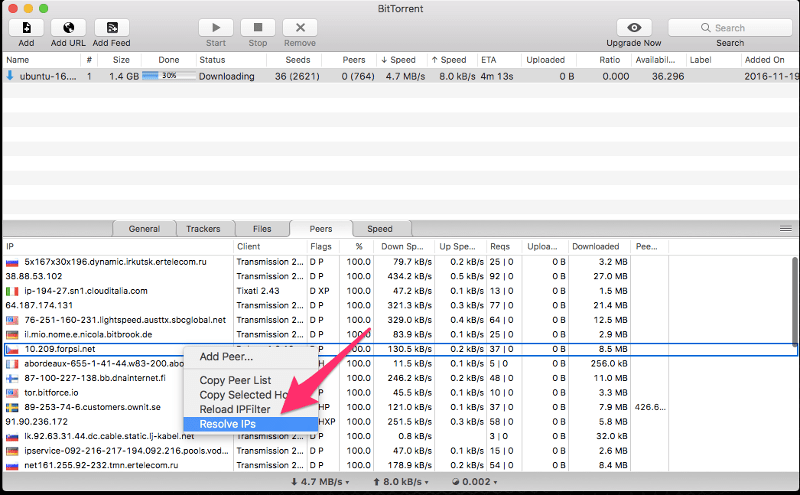Click Italian flag icon of clouditalia.com peer

click(12, 291)
